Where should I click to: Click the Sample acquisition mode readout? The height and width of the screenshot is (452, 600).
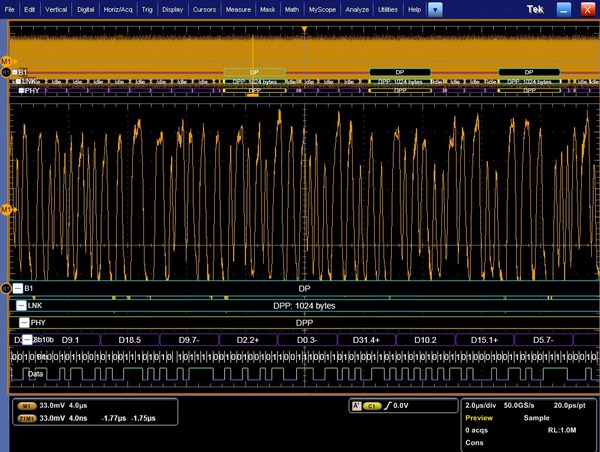tap(536, 418)
